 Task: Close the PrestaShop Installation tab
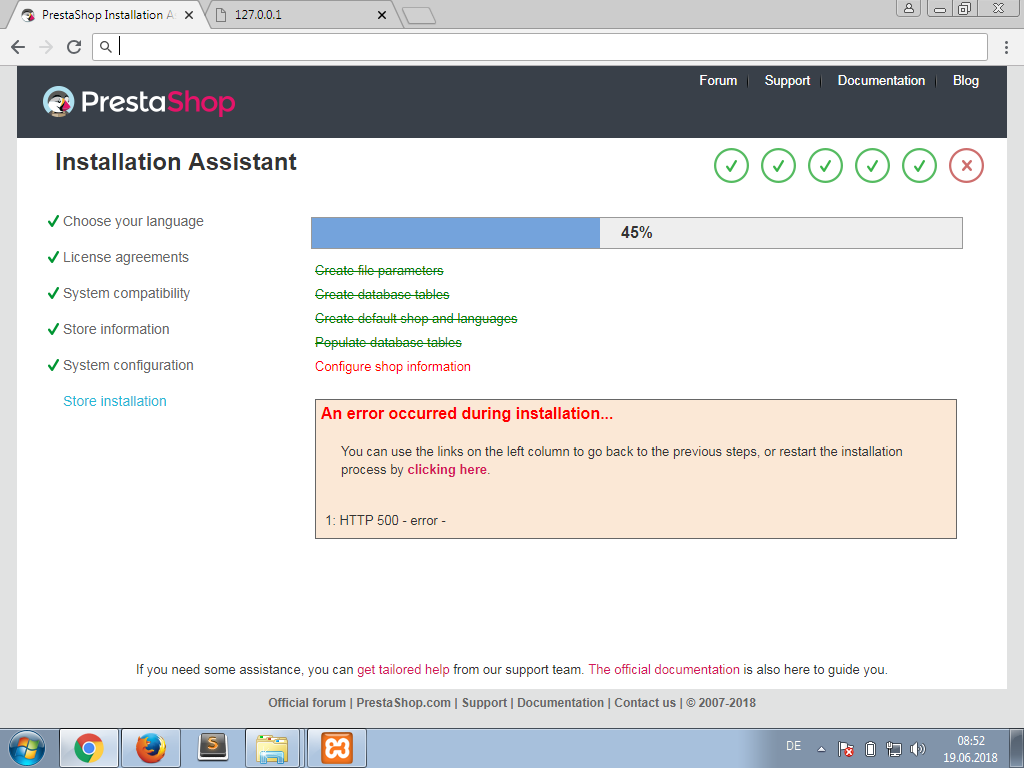pyautogui.click(x=189, y=15)
